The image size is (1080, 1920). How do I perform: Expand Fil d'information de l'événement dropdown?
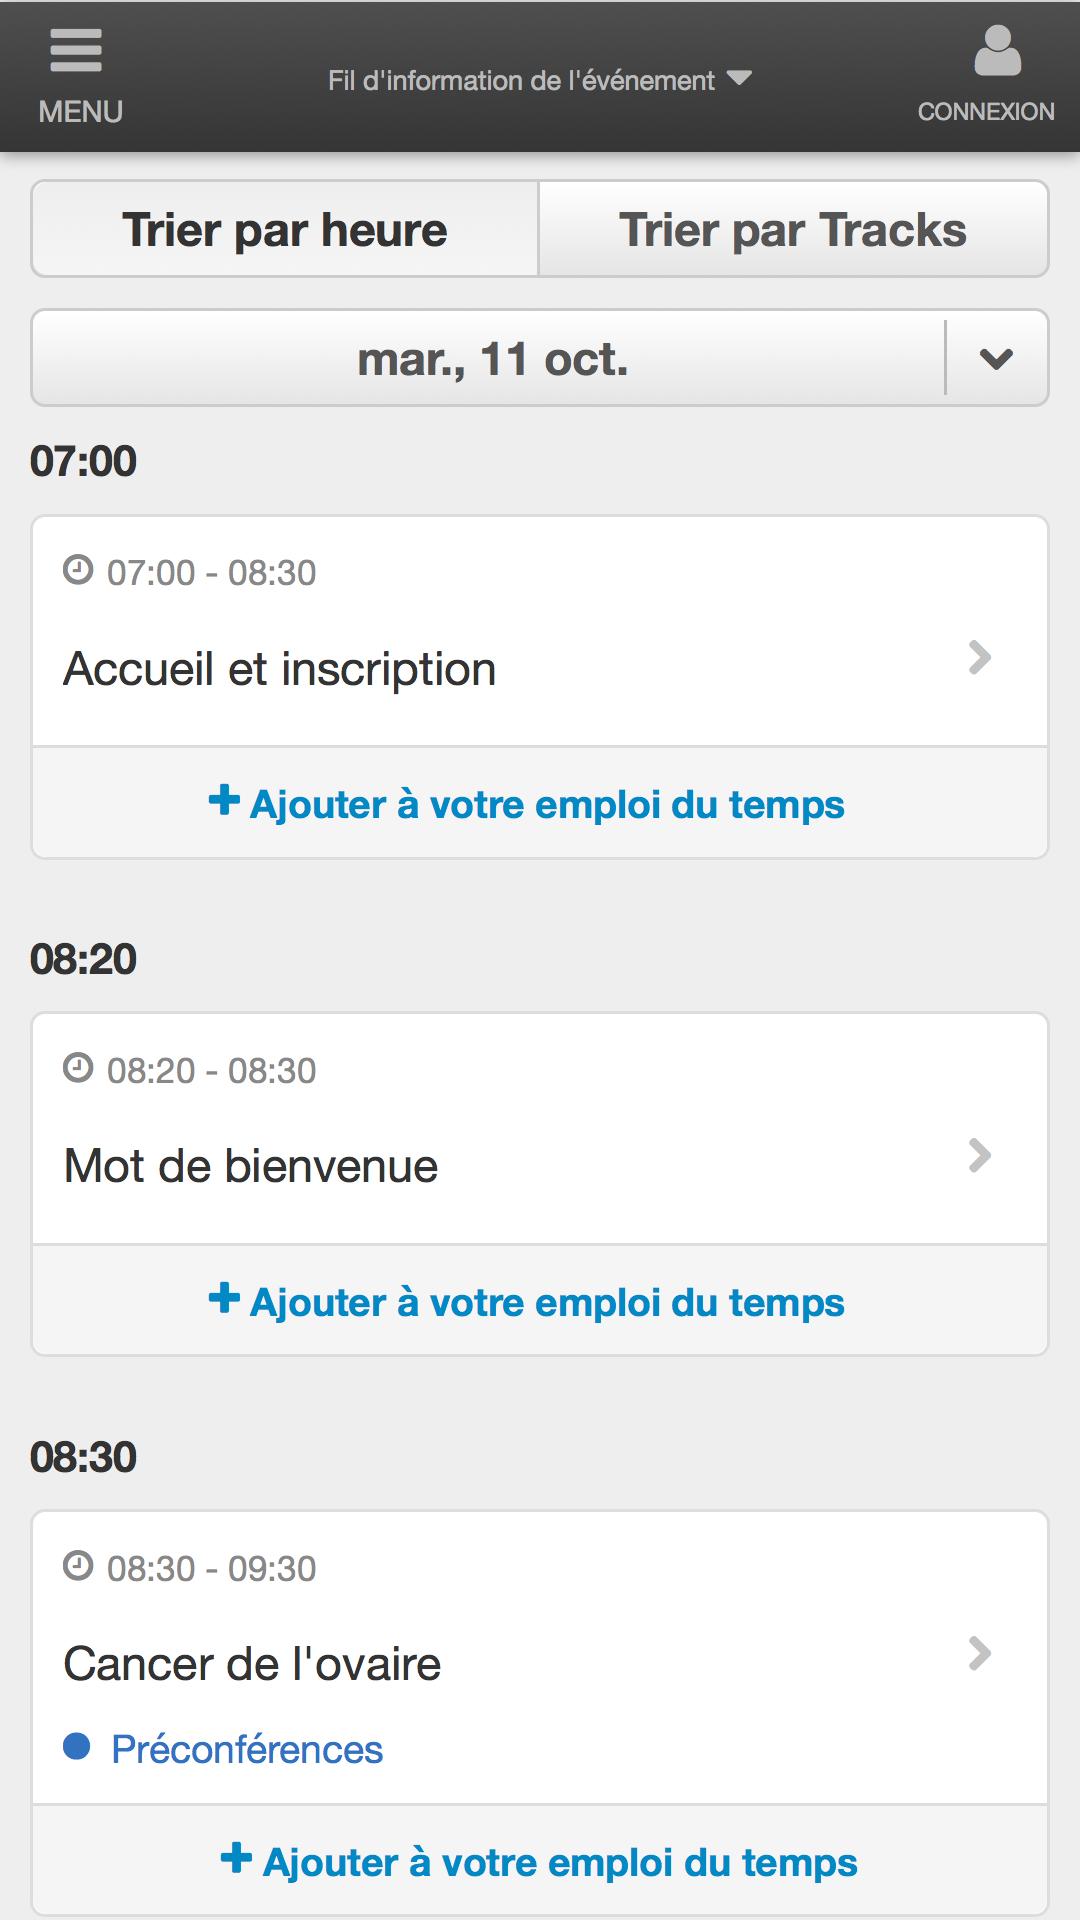540,80
